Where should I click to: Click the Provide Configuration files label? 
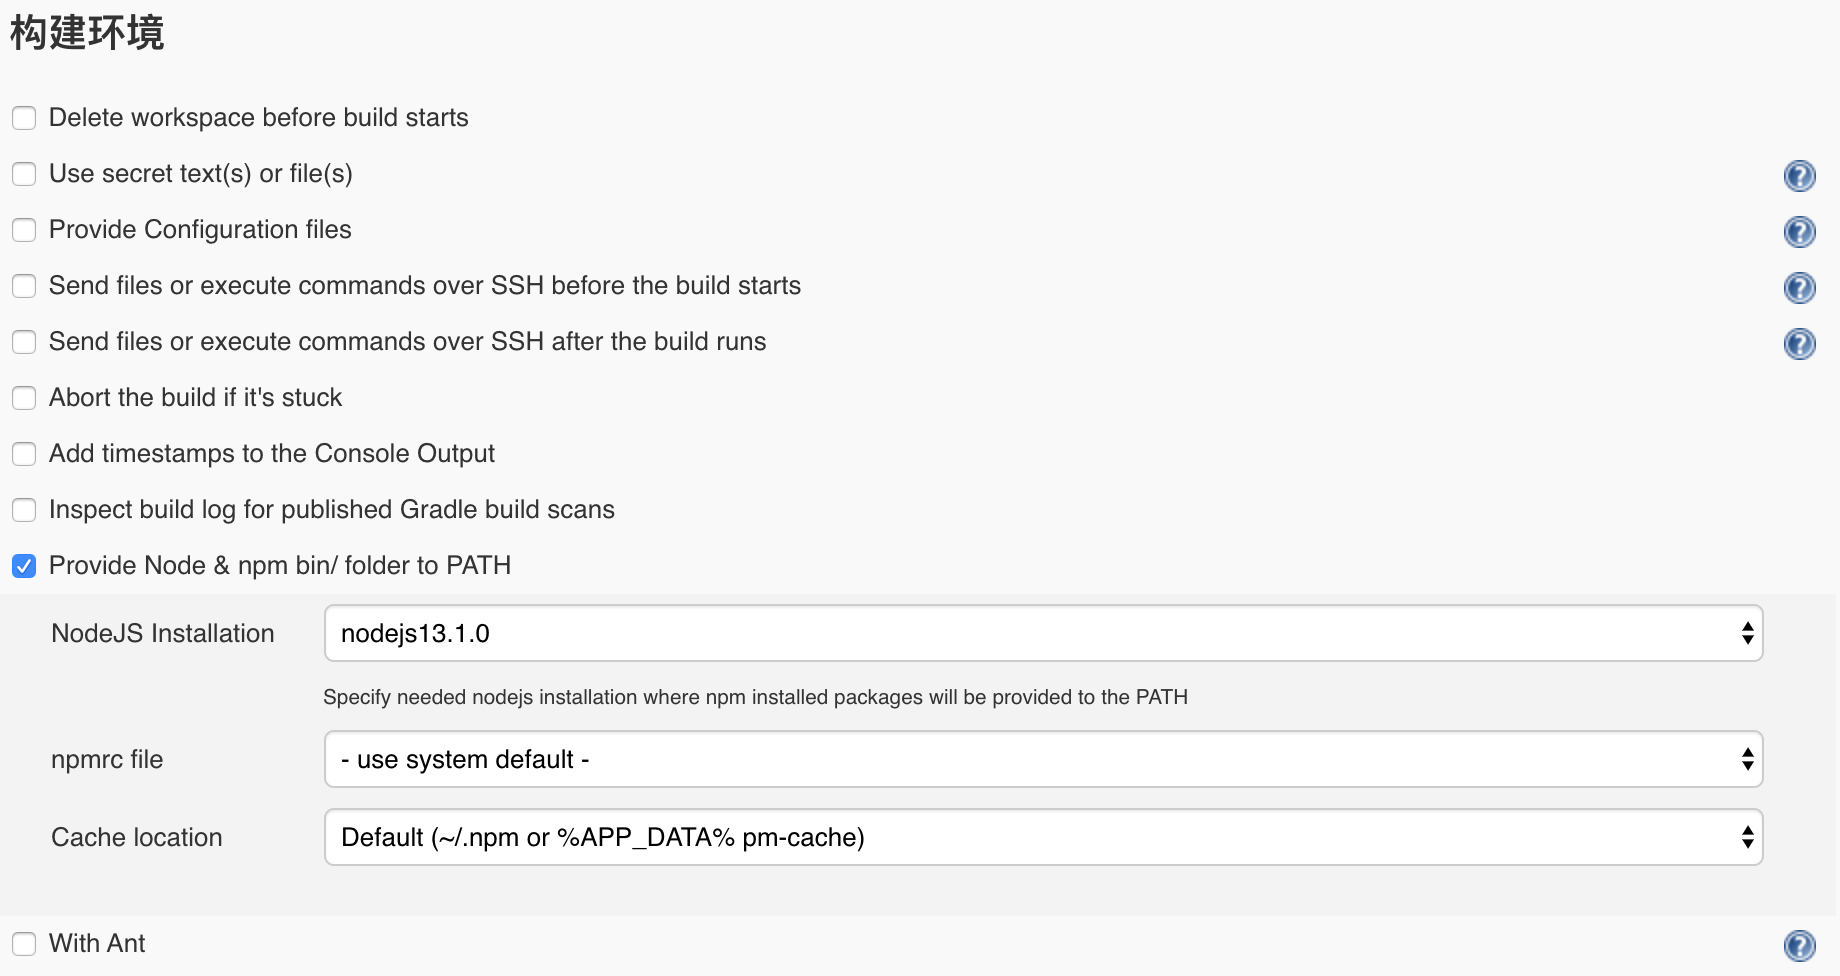coord(200,230)
